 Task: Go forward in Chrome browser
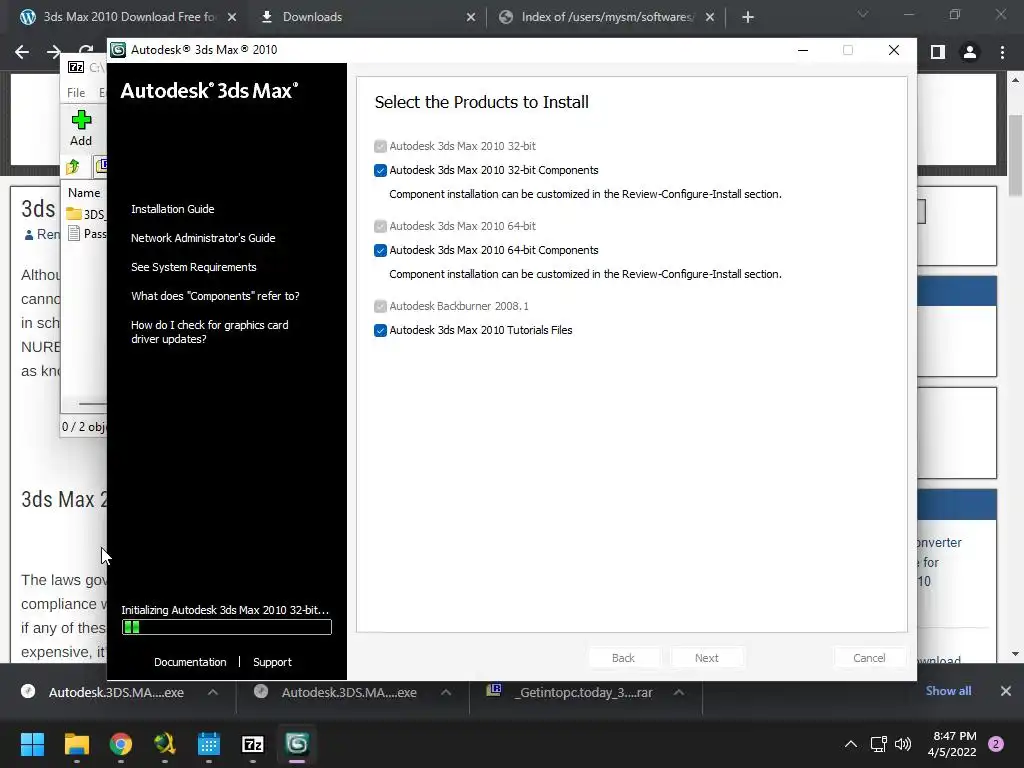pyautogui.click(x=54, y=52)
